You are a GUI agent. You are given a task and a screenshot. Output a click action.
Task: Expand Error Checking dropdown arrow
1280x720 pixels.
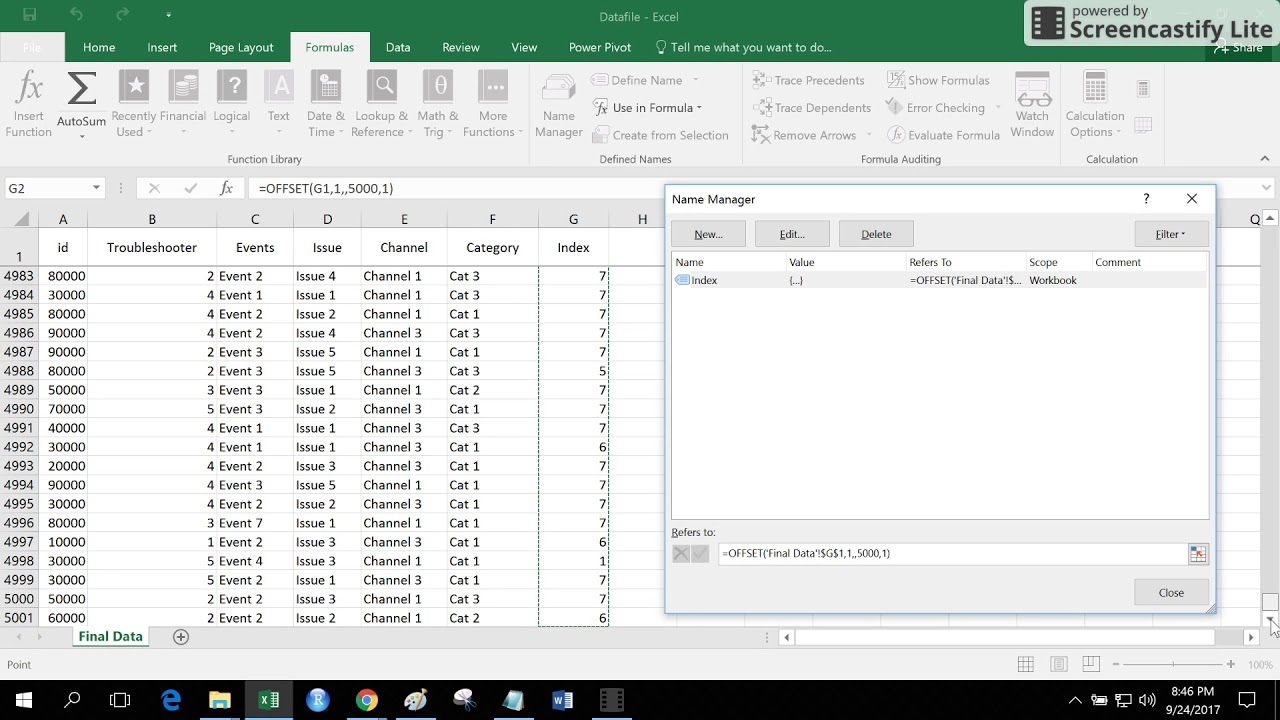(998, 108)
